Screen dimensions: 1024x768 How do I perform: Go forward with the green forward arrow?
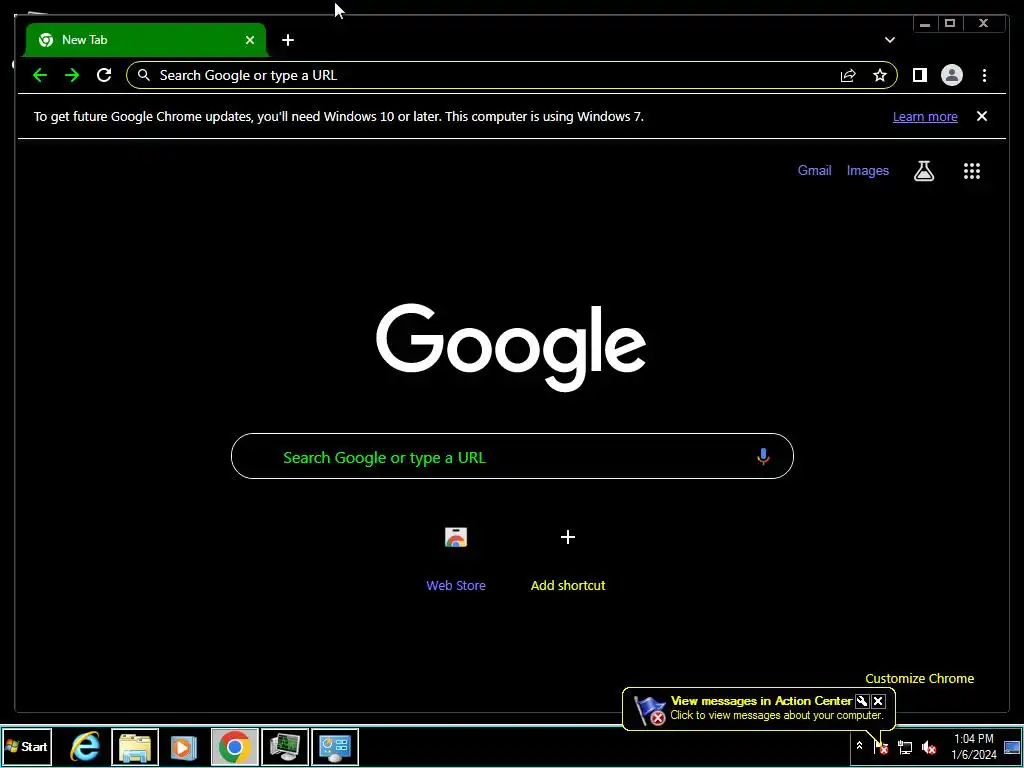[x=72, y=75]
